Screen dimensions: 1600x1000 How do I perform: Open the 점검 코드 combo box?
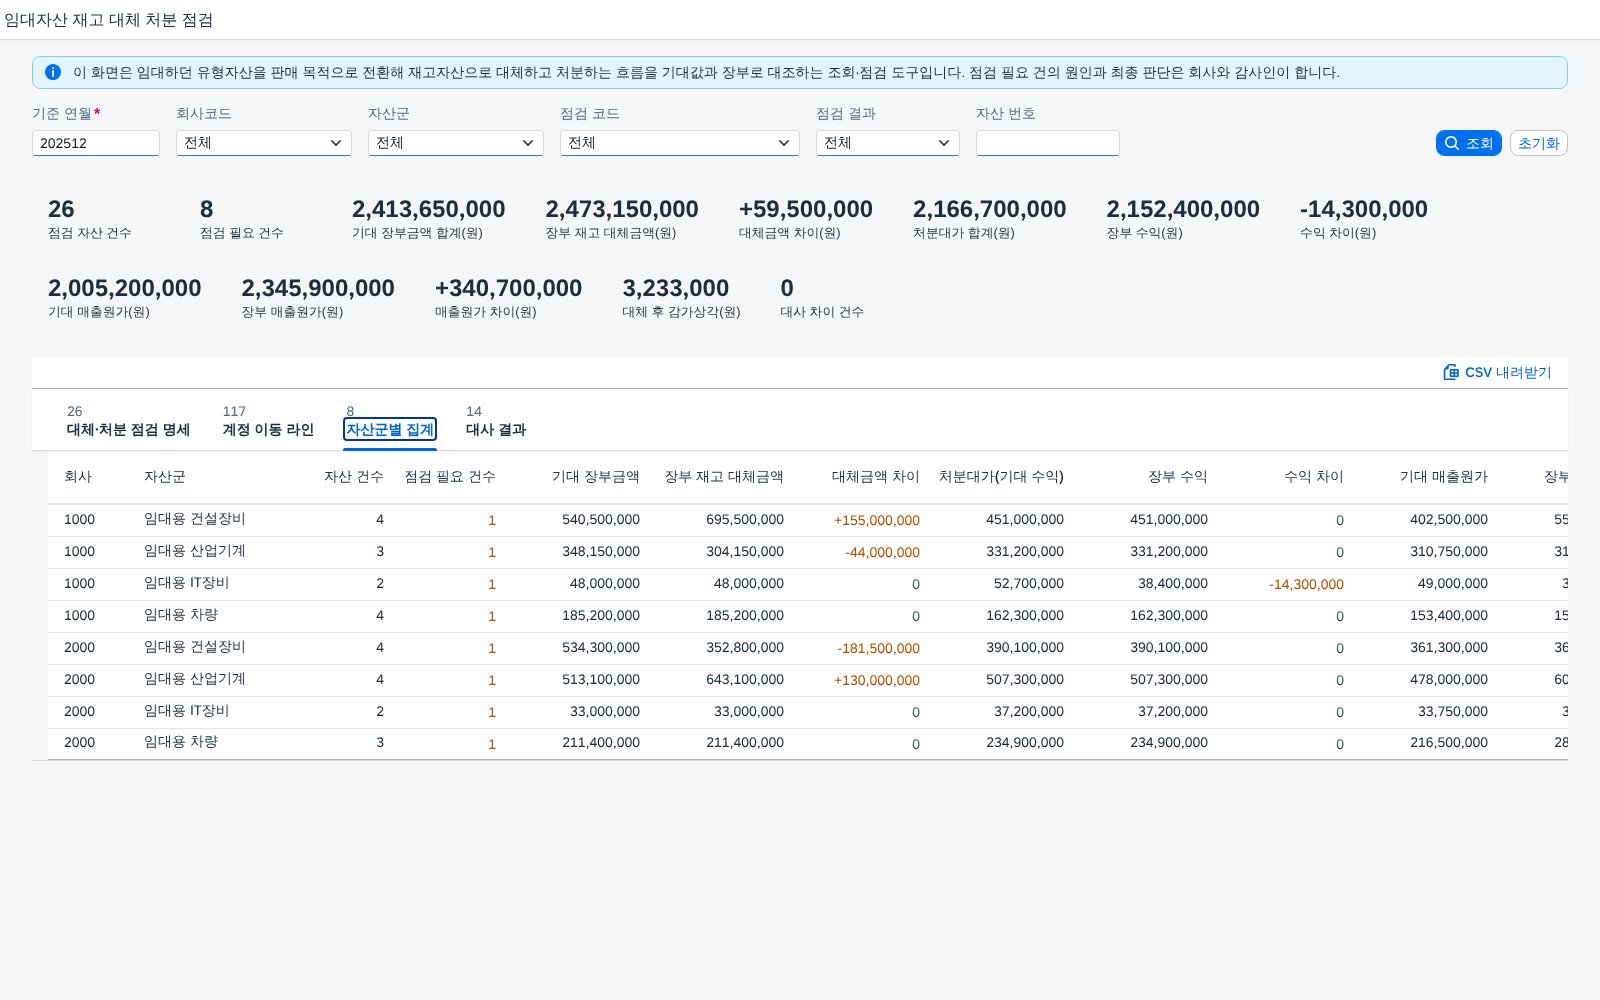point(680,143)
